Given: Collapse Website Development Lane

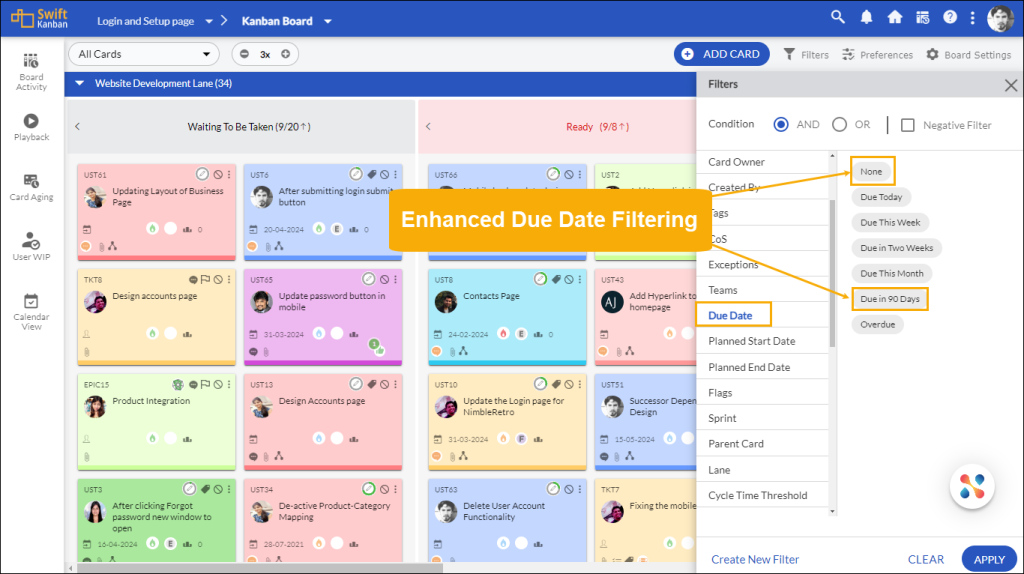Looking at the screenshot, I should 79,84.
